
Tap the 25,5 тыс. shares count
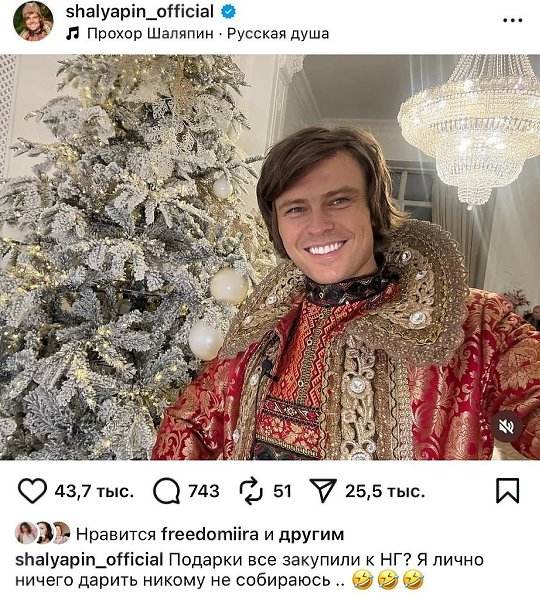[x=385, y=491]
